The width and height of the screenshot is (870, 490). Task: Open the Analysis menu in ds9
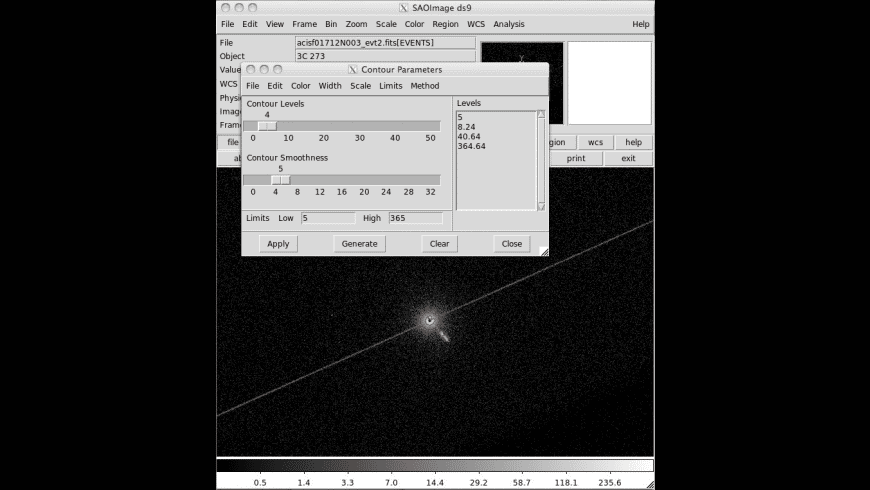[x=509, y=24]
